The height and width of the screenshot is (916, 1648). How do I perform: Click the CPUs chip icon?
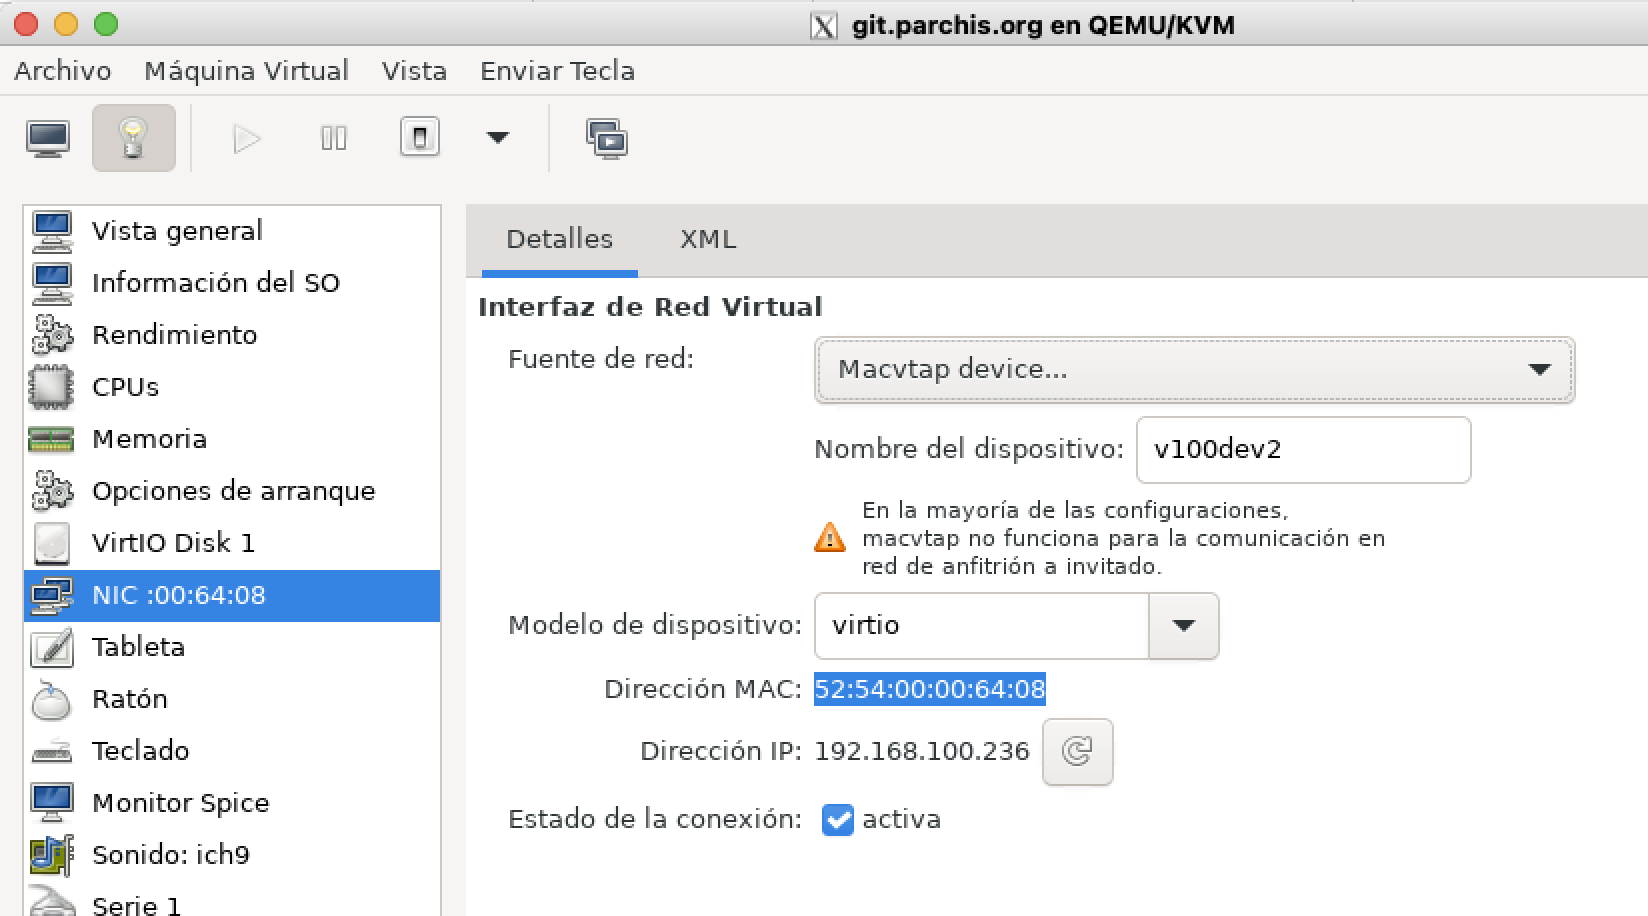(x=52, y=387)
